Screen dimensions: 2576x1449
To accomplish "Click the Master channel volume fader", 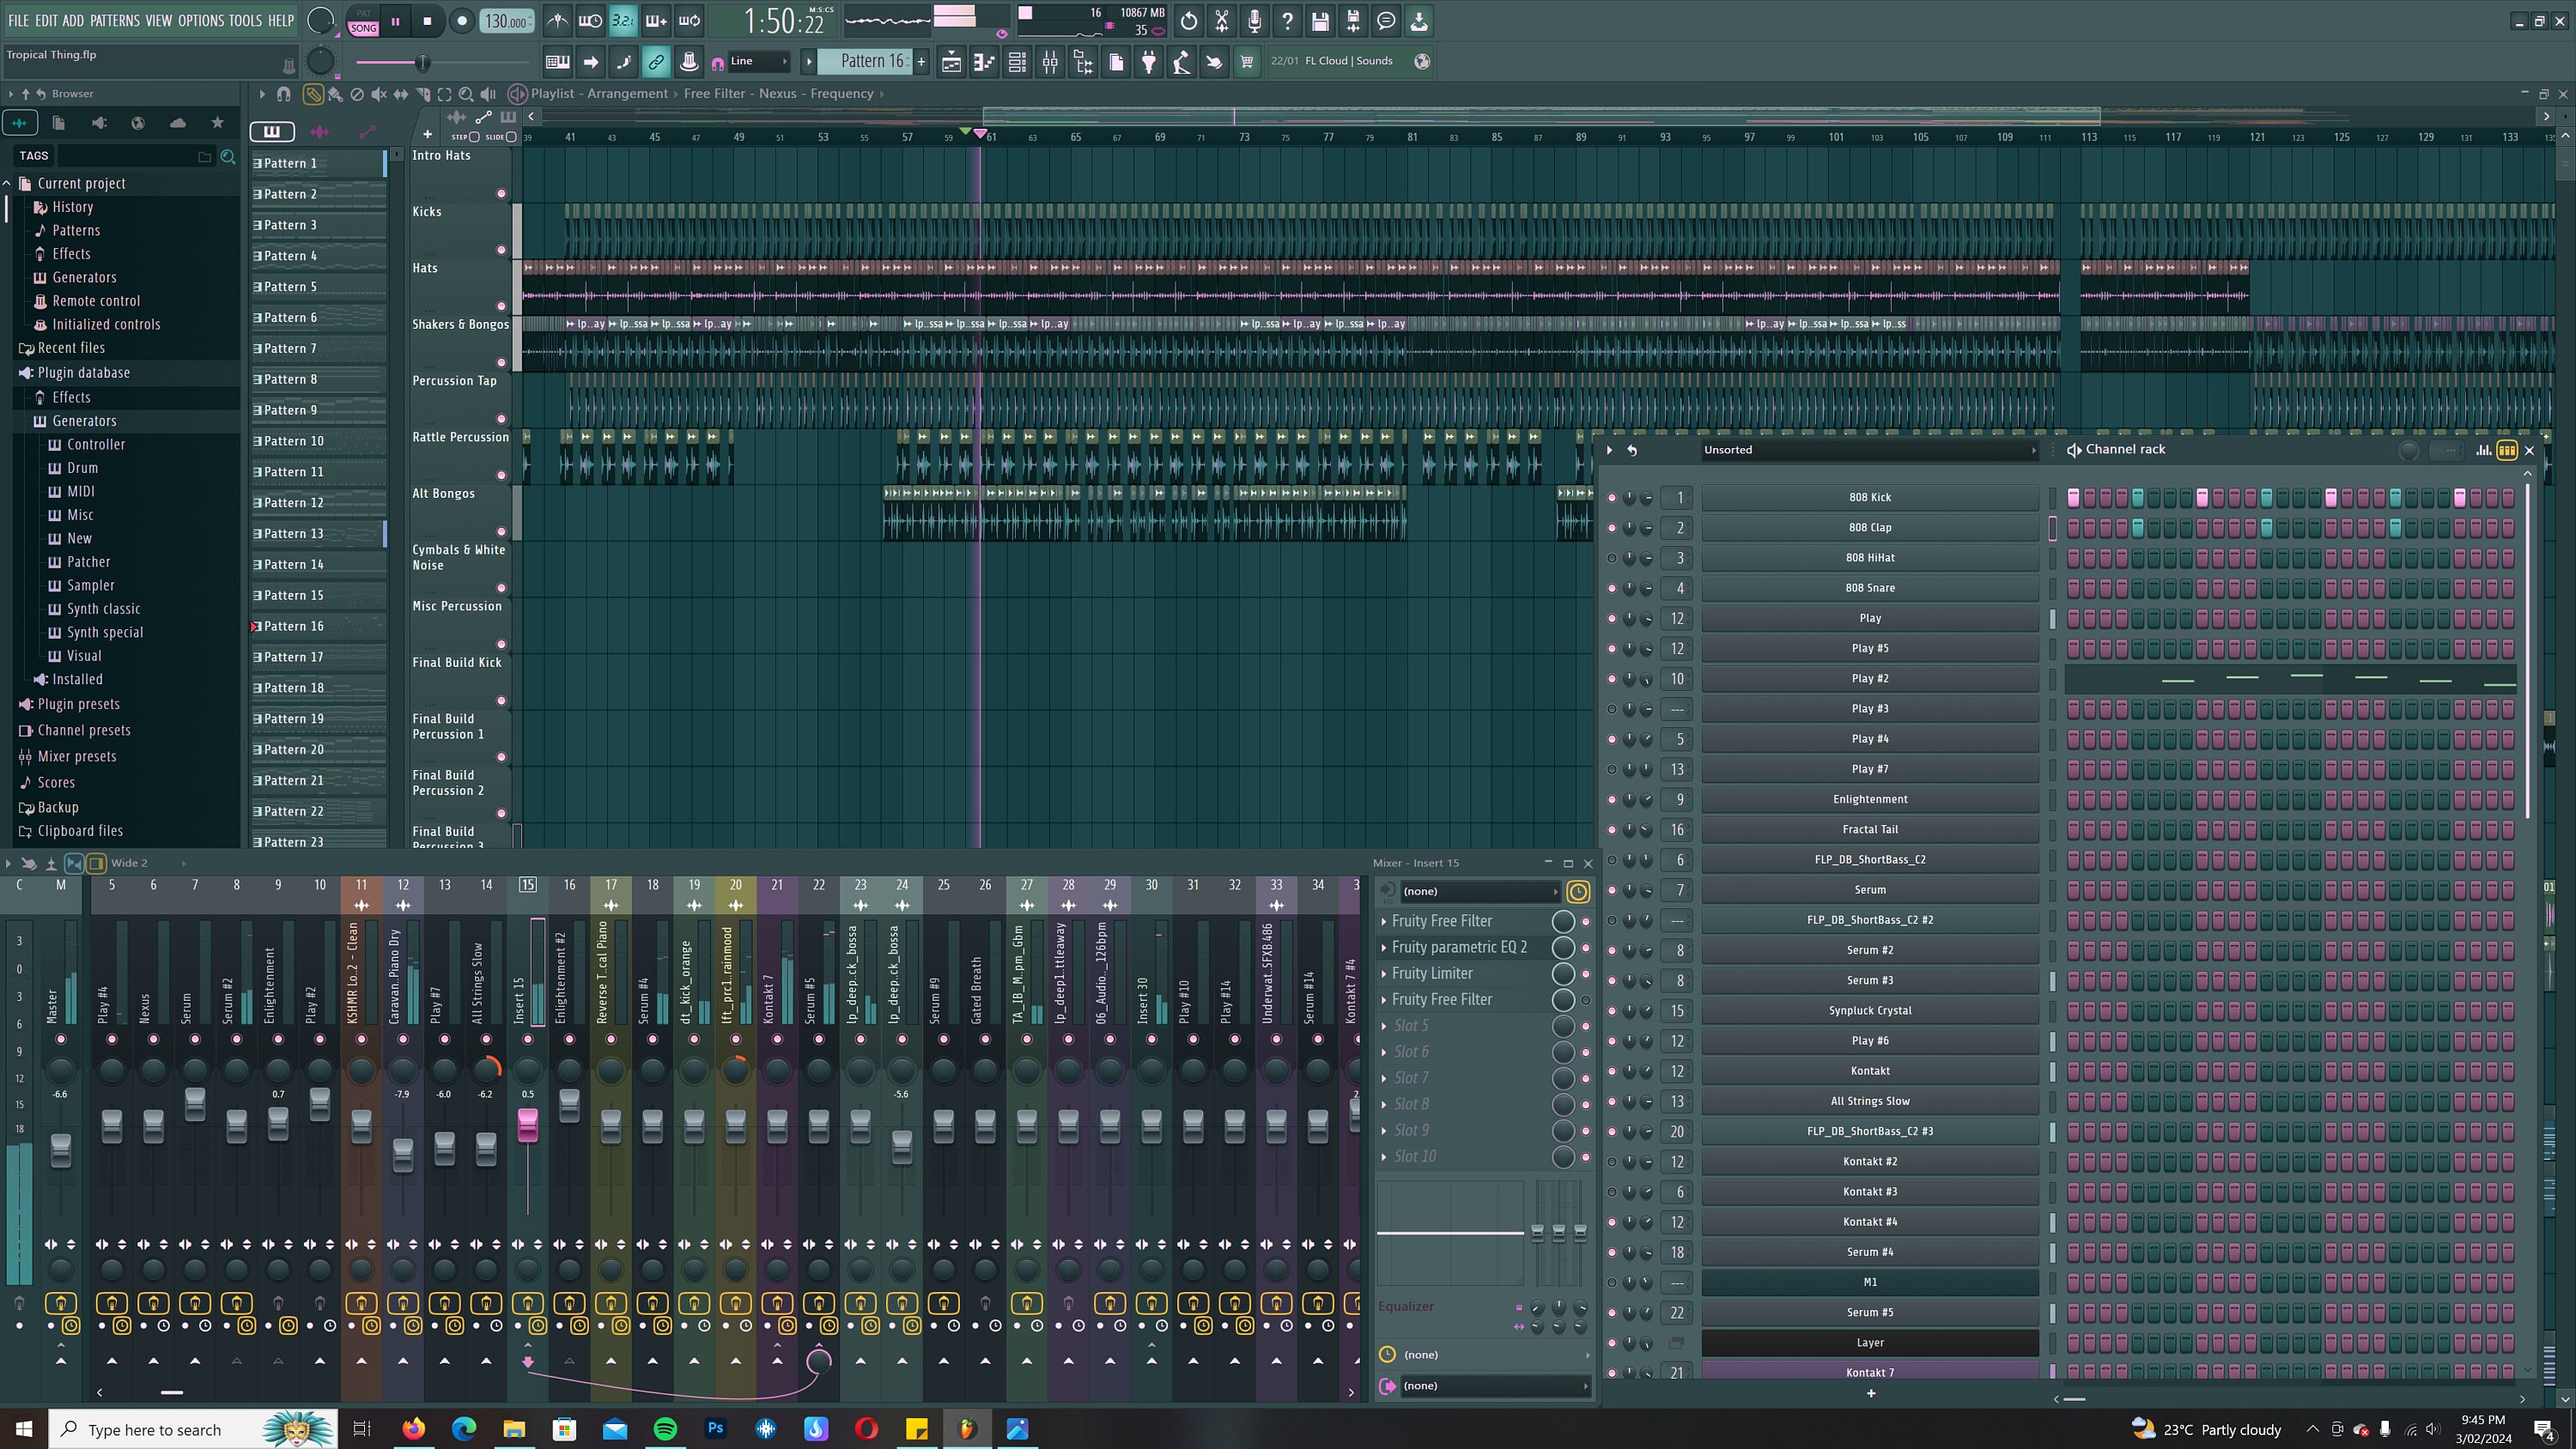I will [61, 1152].
